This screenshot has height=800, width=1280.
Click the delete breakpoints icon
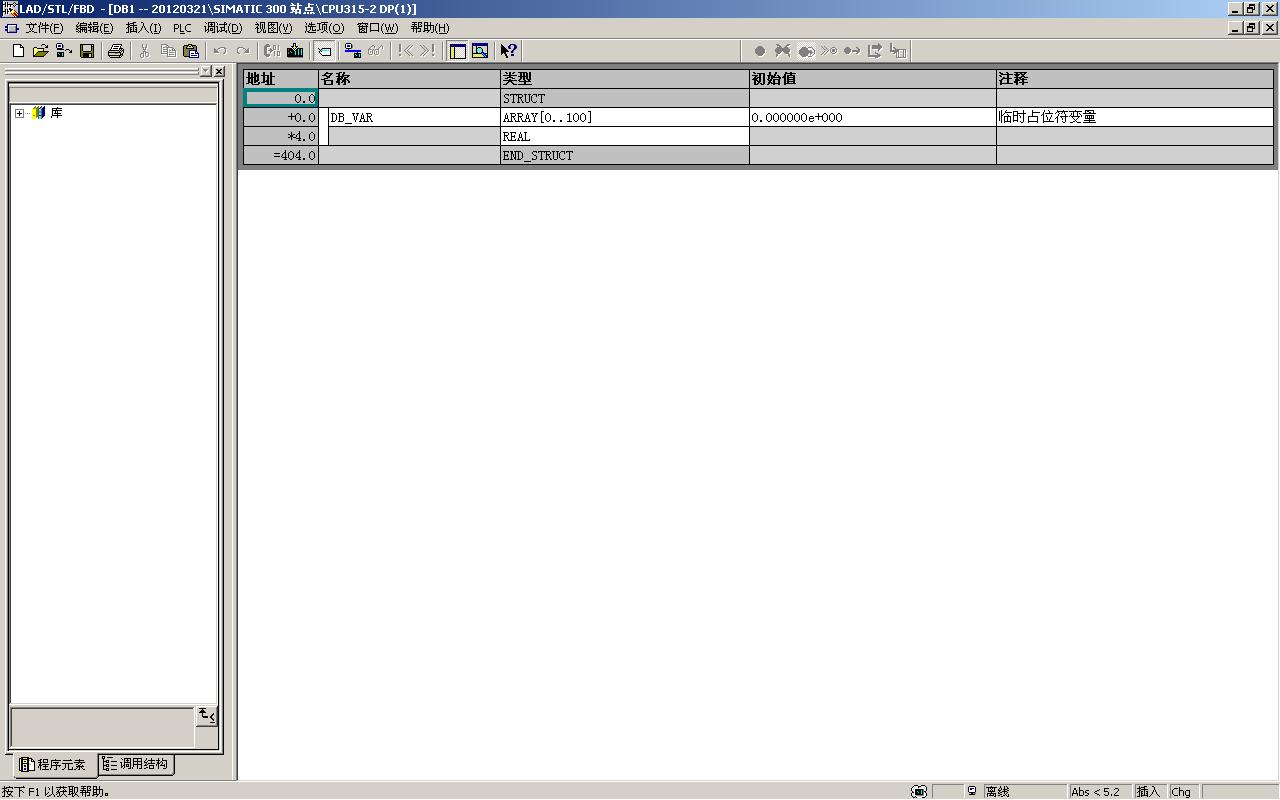(783, 51)
